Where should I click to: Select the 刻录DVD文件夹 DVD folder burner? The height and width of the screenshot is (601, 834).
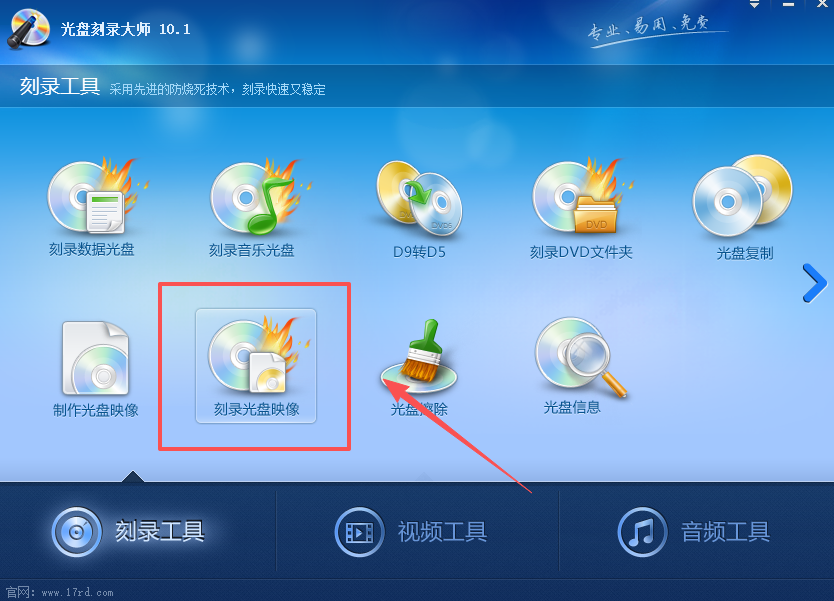point(581,208)
